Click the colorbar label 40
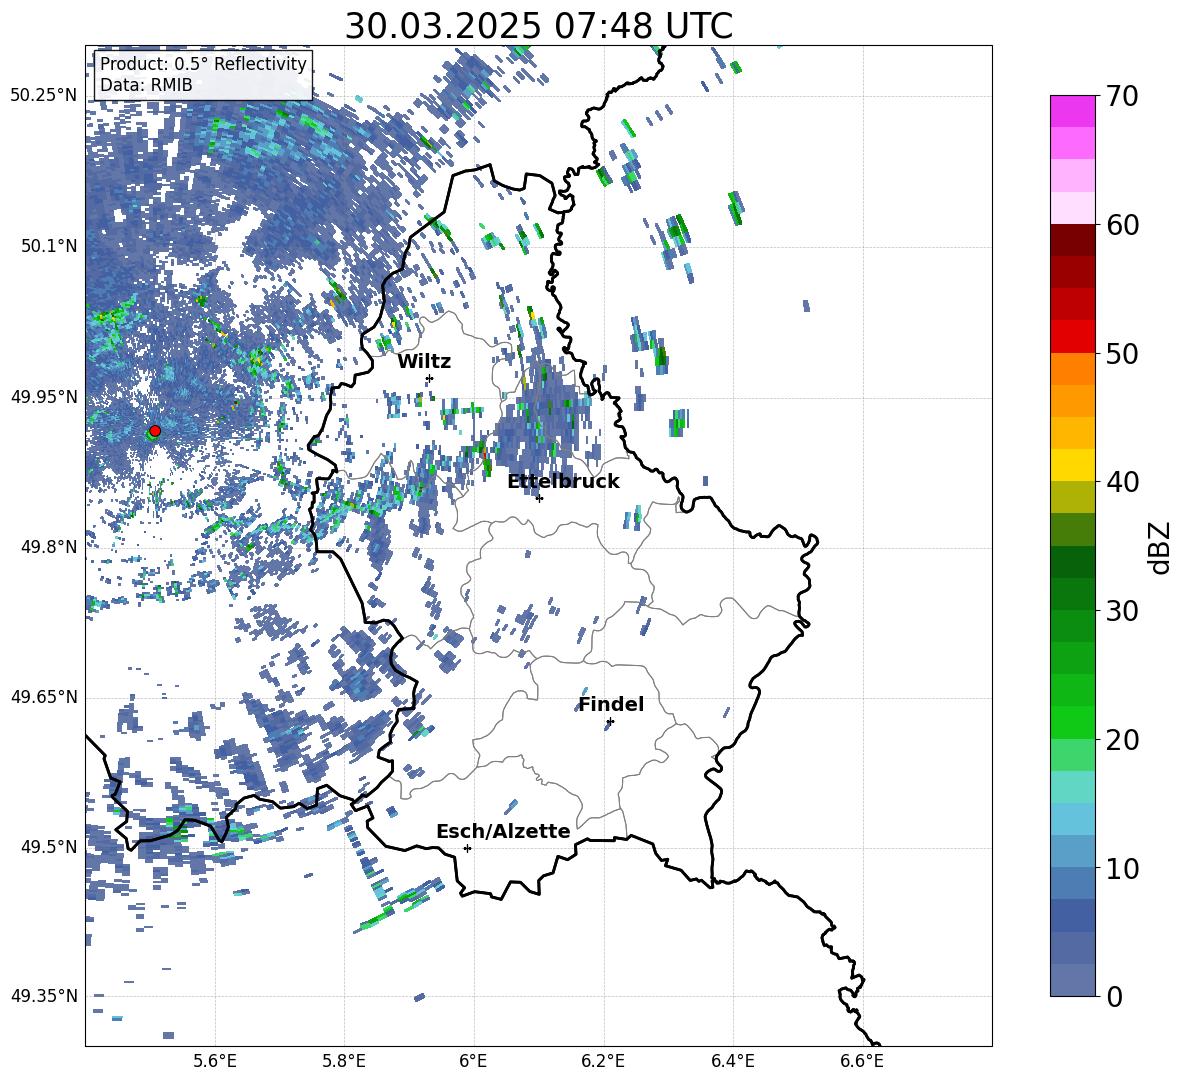This screenshot has height=1081, width=1184. pos(1122,482)
